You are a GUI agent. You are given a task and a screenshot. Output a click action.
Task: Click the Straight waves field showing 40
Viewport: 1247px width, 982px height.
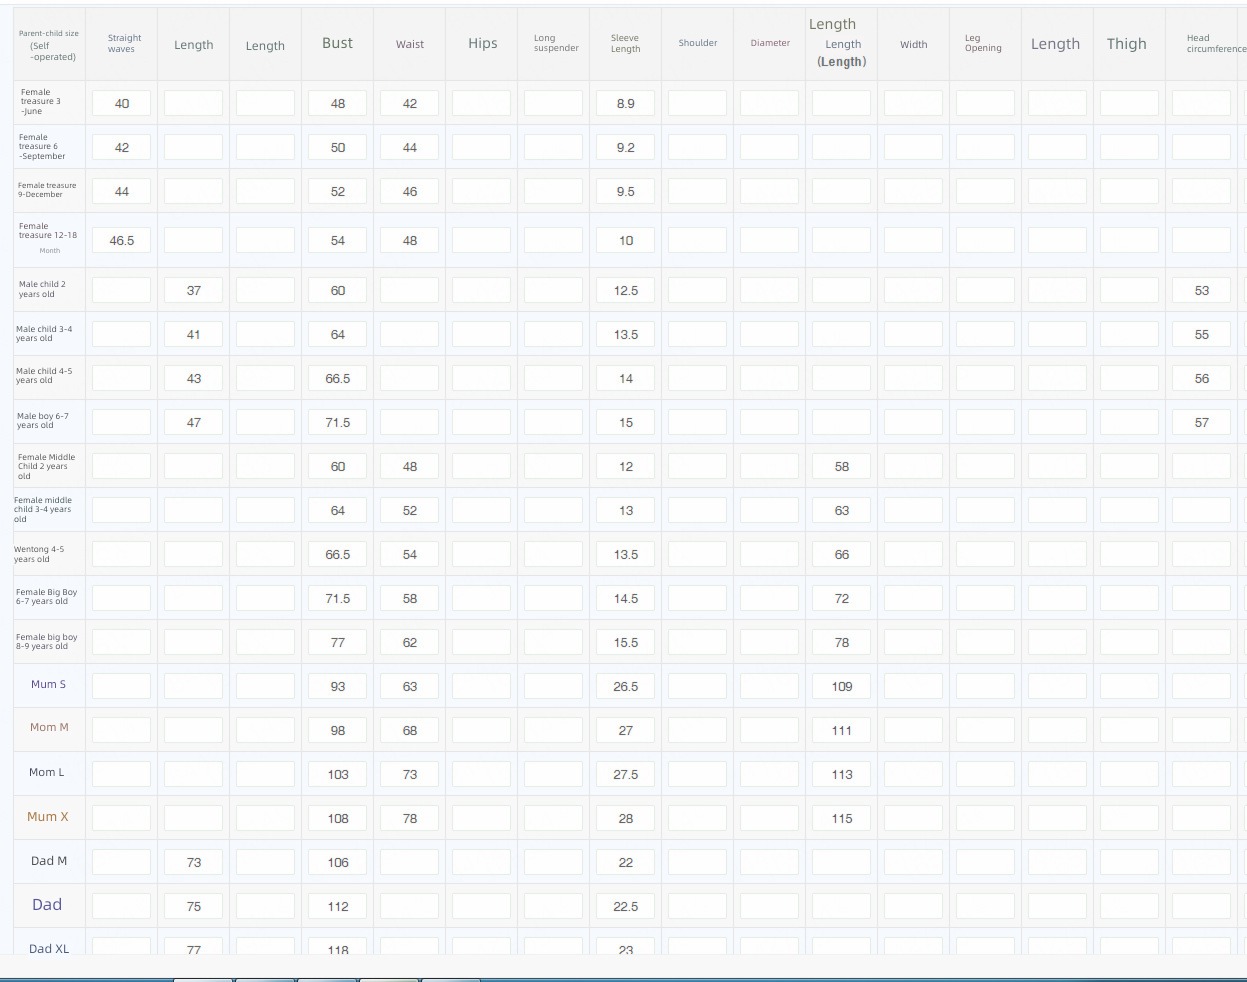tap(122, 103)
